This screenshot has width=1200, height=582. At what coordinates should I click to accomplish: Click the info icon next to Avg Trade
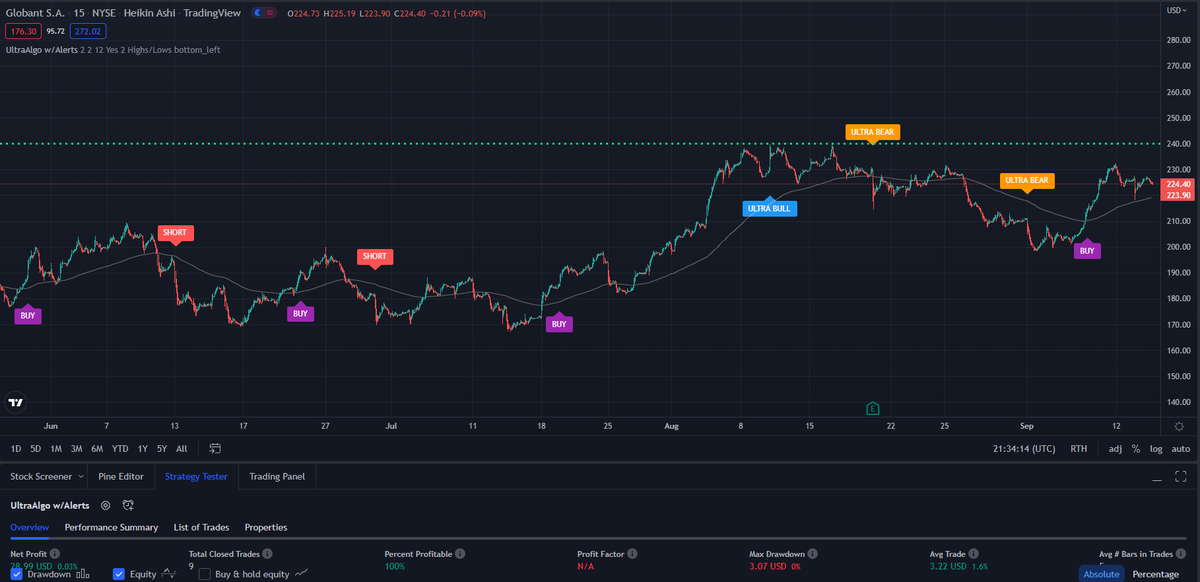pyautogui.click(x=972, y=553)
